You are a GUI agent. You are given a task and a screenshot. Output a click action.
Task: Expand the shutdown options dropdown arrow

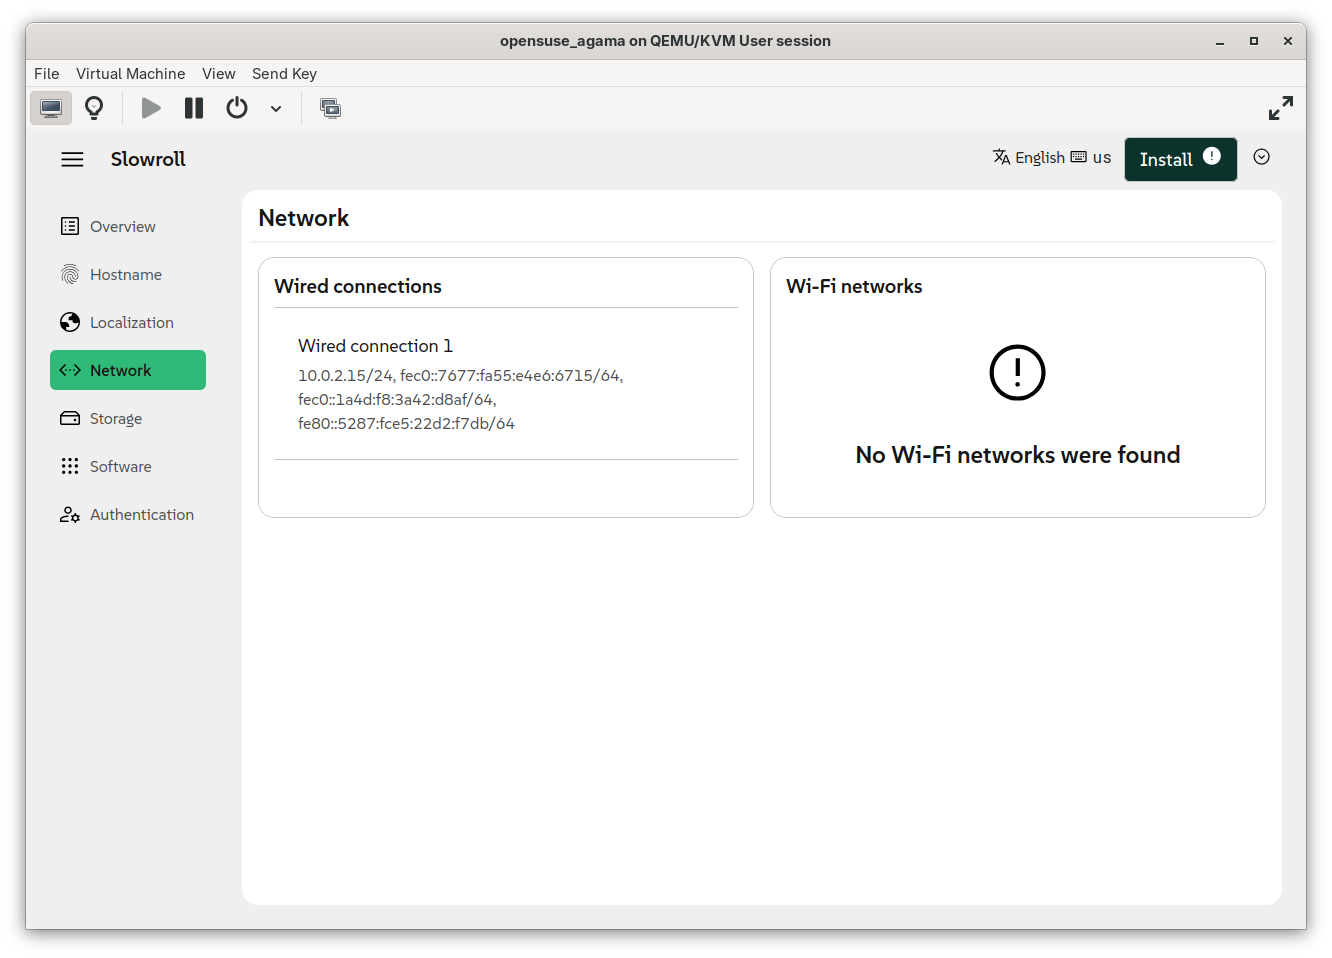276,109
